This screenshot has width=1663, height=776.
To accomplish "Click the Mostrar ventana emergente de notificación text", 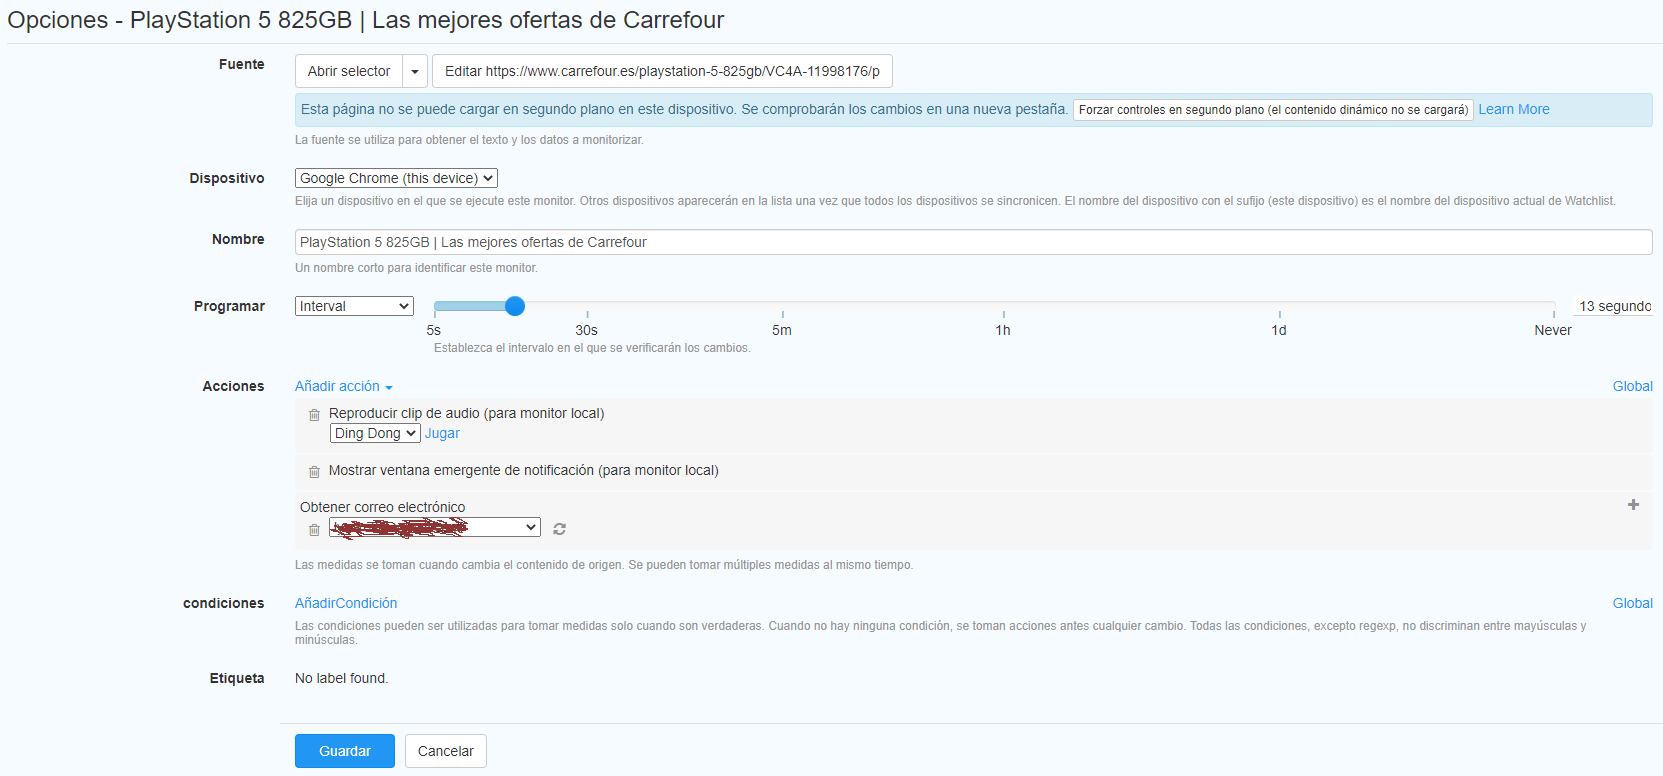I will 524,470.
